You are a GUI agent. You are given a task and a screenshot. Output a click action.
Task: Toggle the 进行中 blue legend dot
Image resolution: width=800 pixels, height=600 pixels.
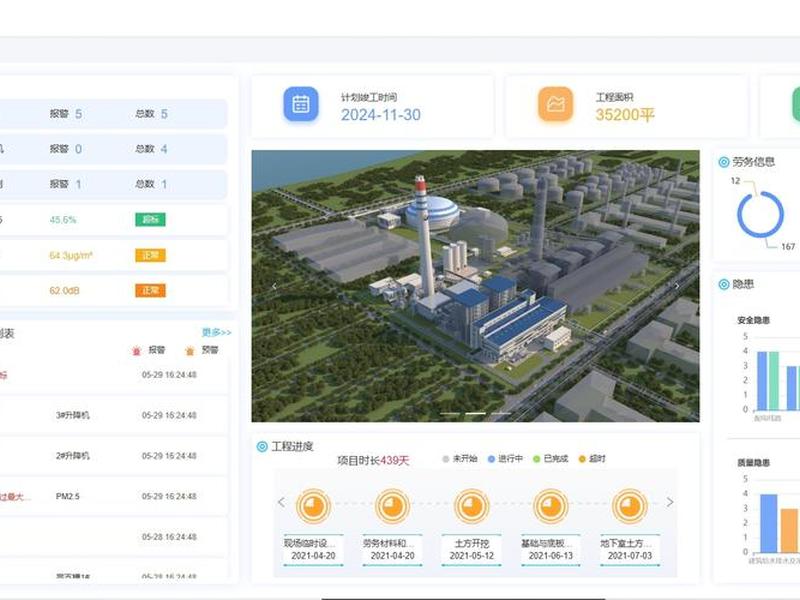(x=491, y=459)
